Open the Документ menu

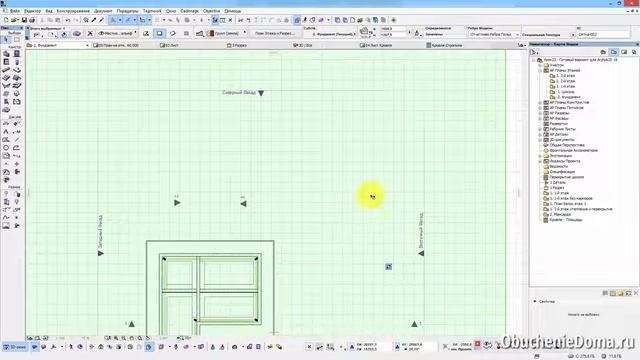[x=103, y=11]
